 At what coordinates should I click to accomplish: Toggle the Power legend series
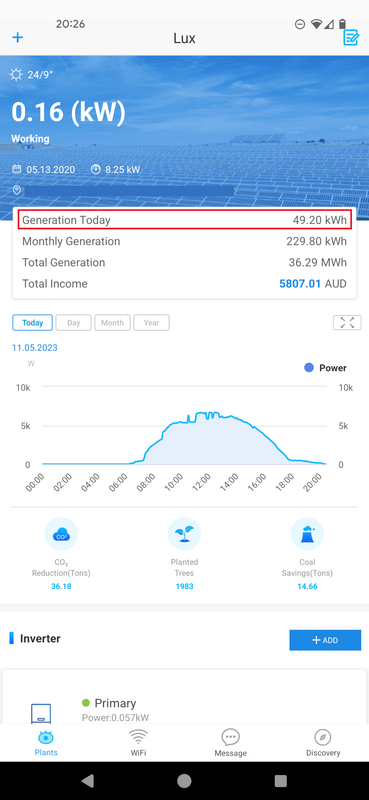(x=325, y=368)
